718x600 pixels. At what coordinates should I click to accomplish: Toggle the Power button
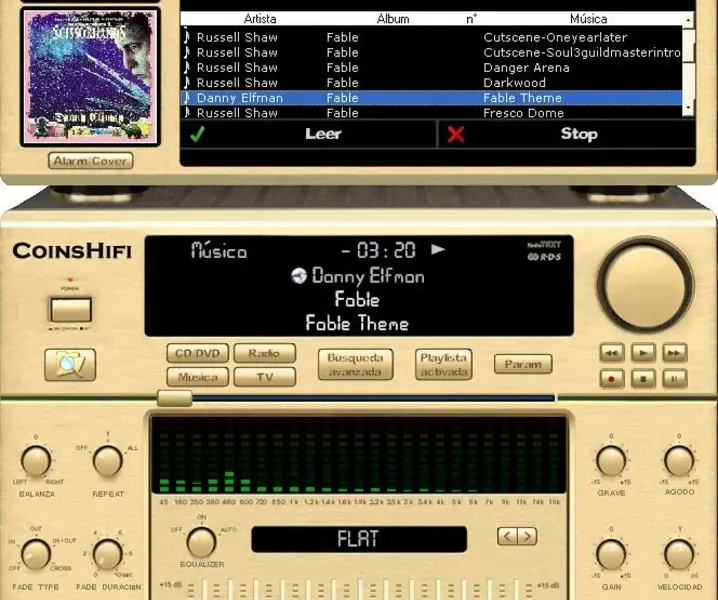(71, 310)
